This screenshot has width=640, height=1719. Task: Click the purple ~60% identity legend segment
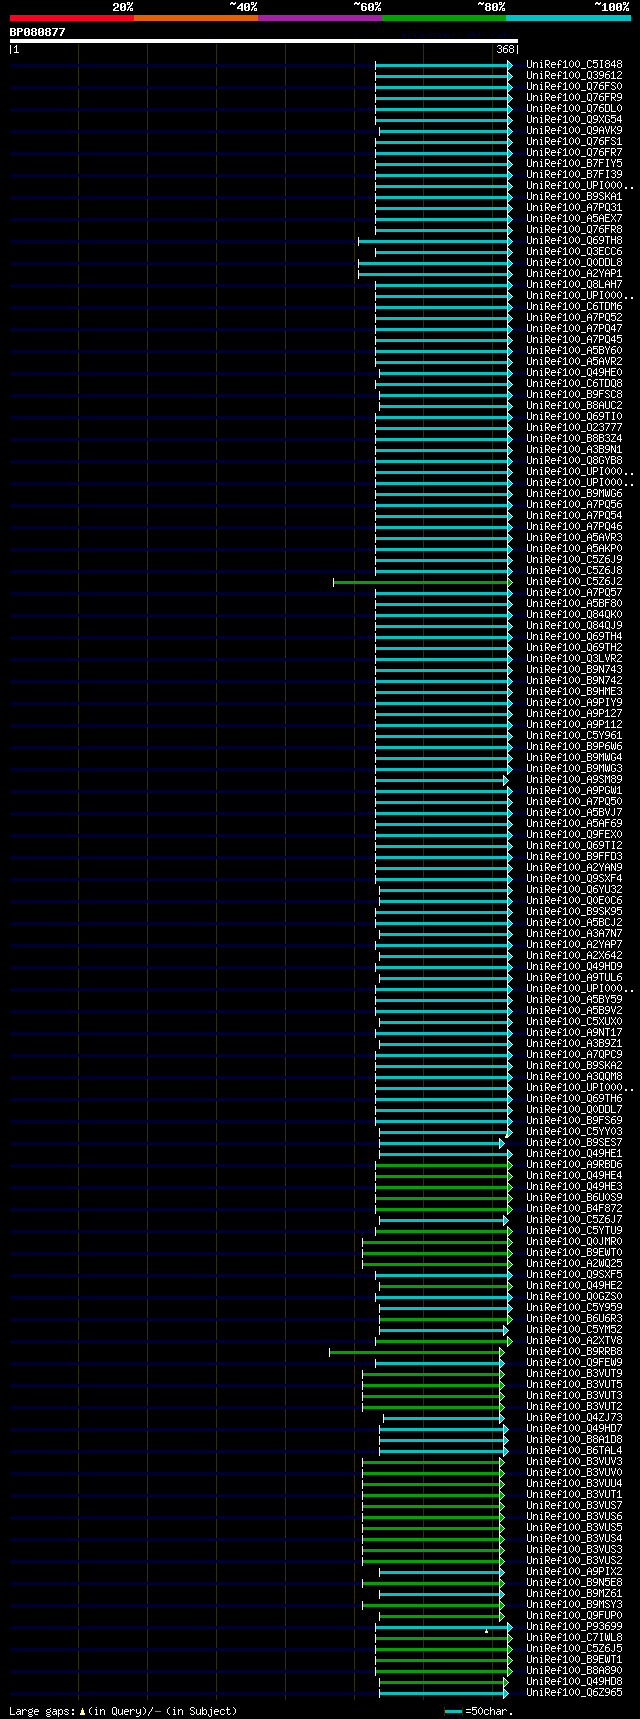point(320,18)
